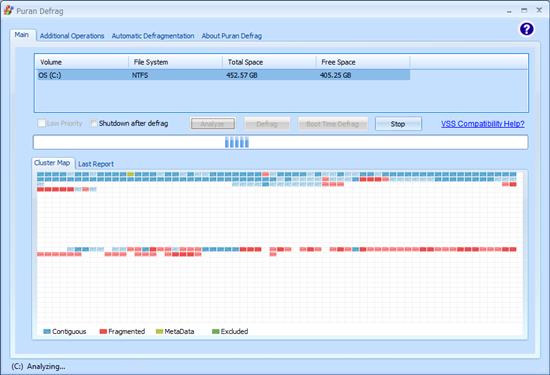Screen dimensions: 550x375
Task: Toggle the Low Priority checkbox
Action: tap(41, 123)
